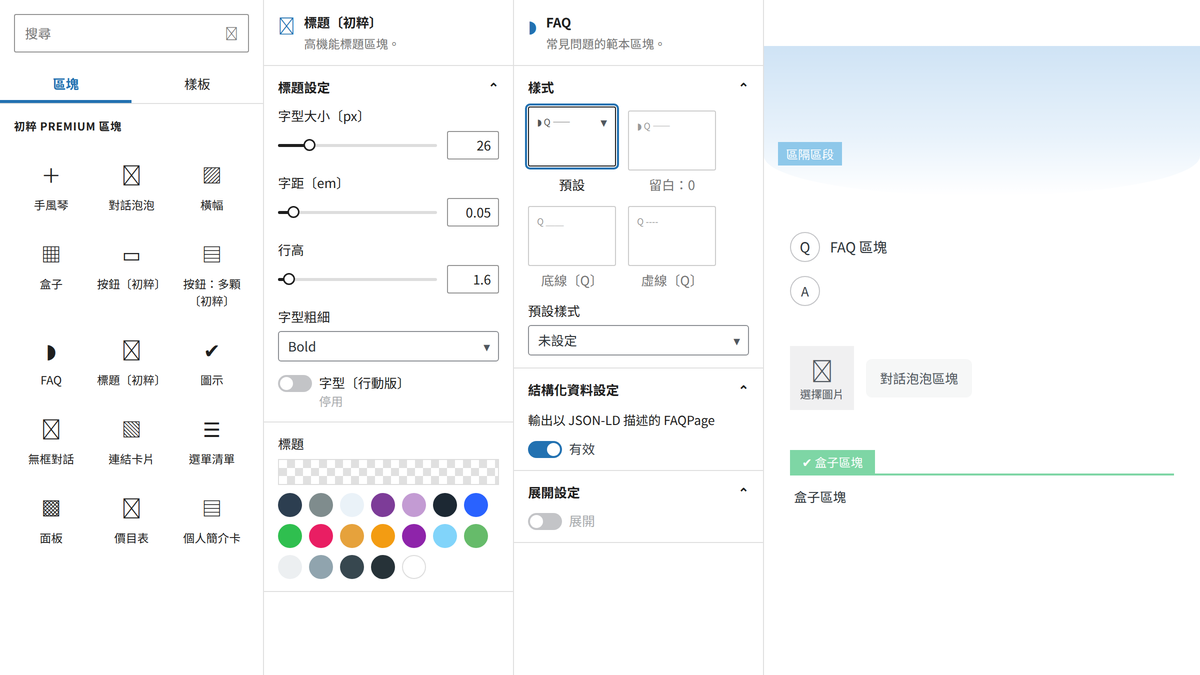Viewport: 1200px width, 675px height.
Task: Click the 字距 slider handle
Action: tap(293, 212)
